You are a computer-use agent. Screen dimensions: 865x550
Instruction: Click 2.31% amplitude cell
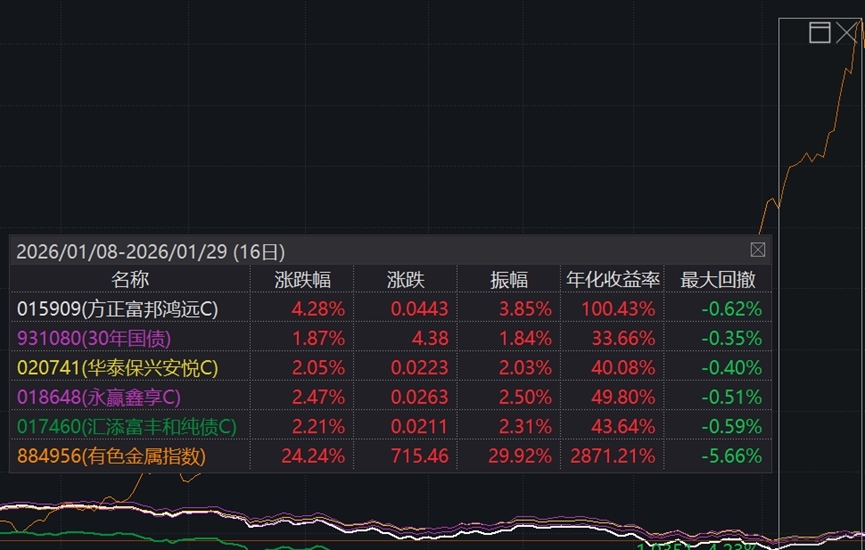tap(525, 426)
